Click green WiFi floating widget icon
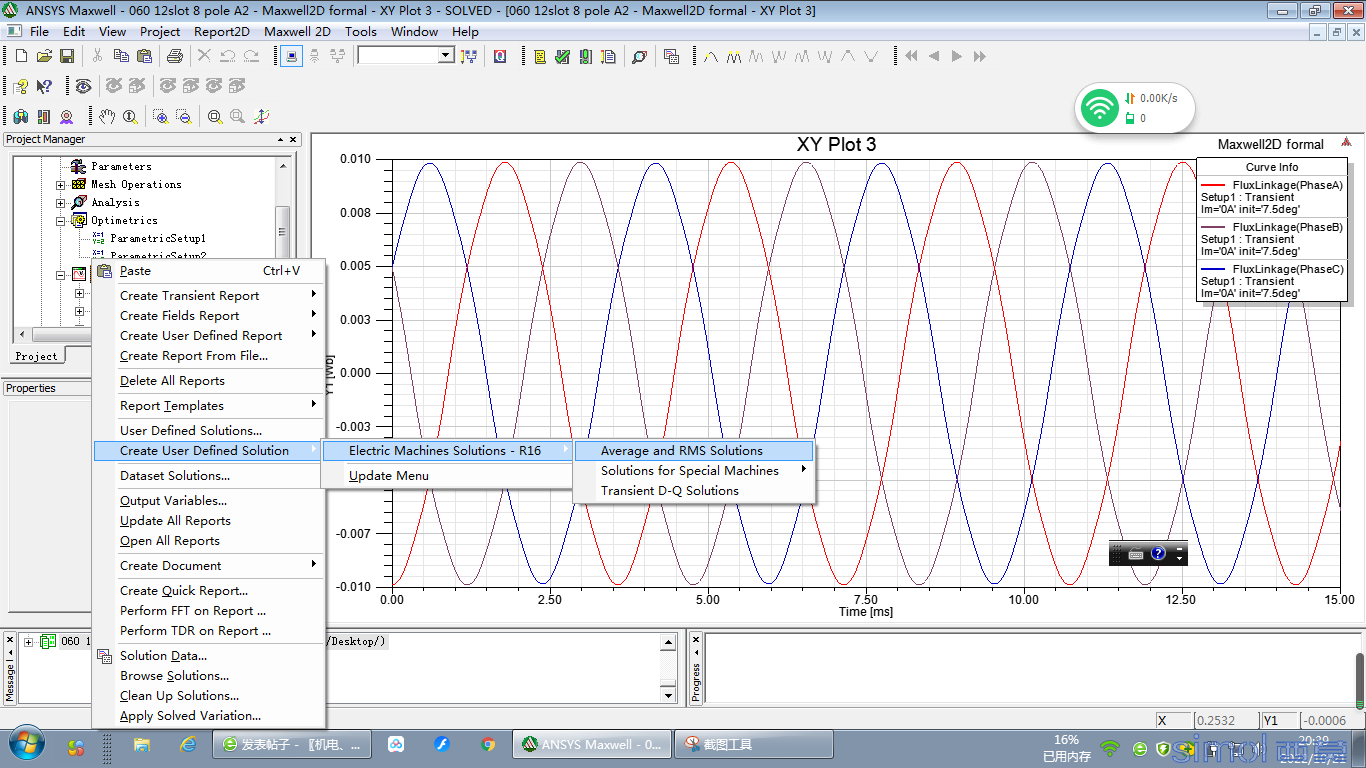Viewport: 1366px width, 768px height. [x=1100, y=108]
